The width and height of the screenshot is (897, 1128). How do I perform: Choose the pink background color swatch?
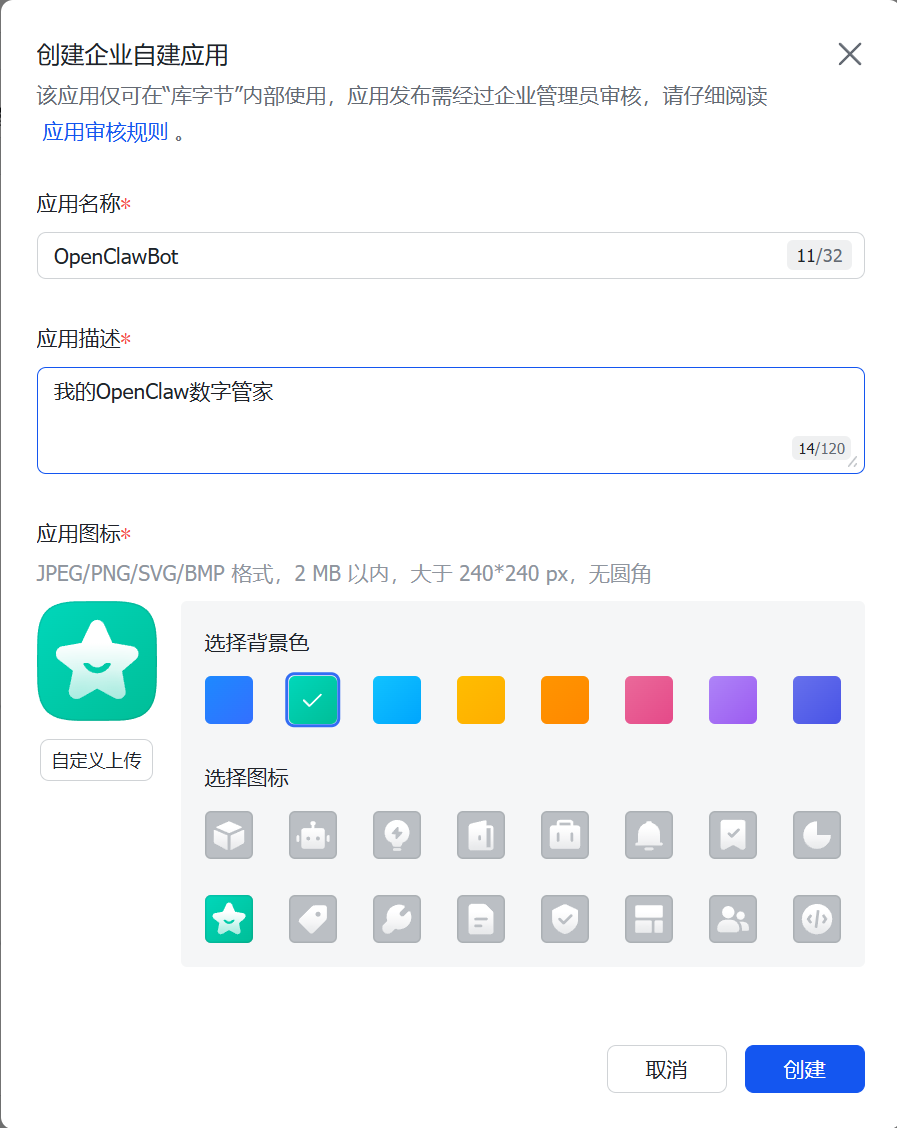[x=649, y=700]
